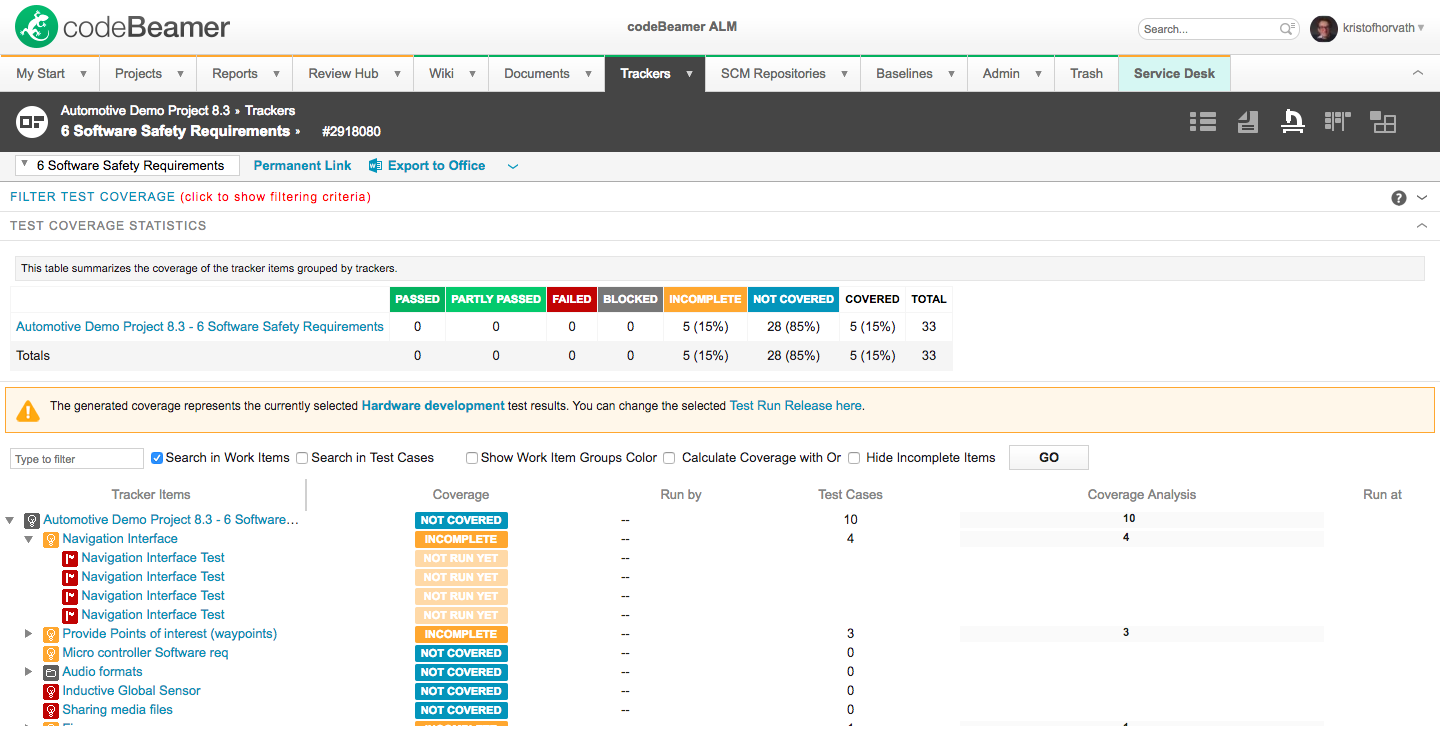Expand more actions chevron after Export to Office

(513, 166)
